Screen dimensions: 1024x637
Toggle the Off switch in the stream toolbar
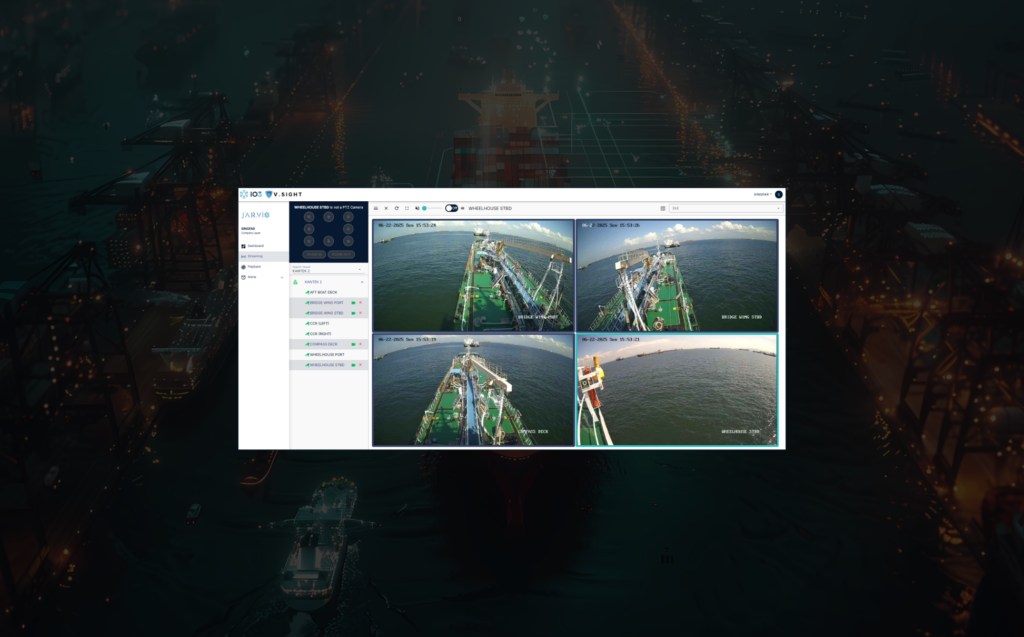[452, 208]
